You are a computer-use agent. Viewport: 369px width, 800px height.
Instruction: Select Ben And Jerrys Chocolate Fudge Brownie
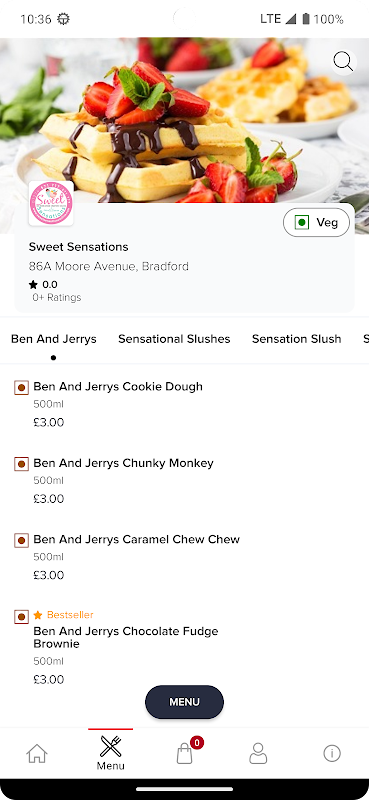[x=126, y=637]
